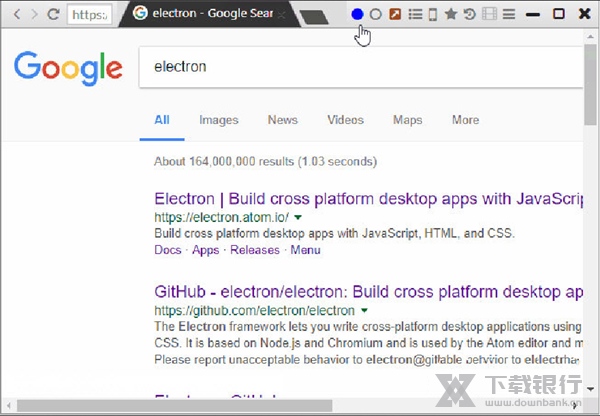Open the hamburger menu icon
This screenshot has height=416, width=600.
coord(508,14)
